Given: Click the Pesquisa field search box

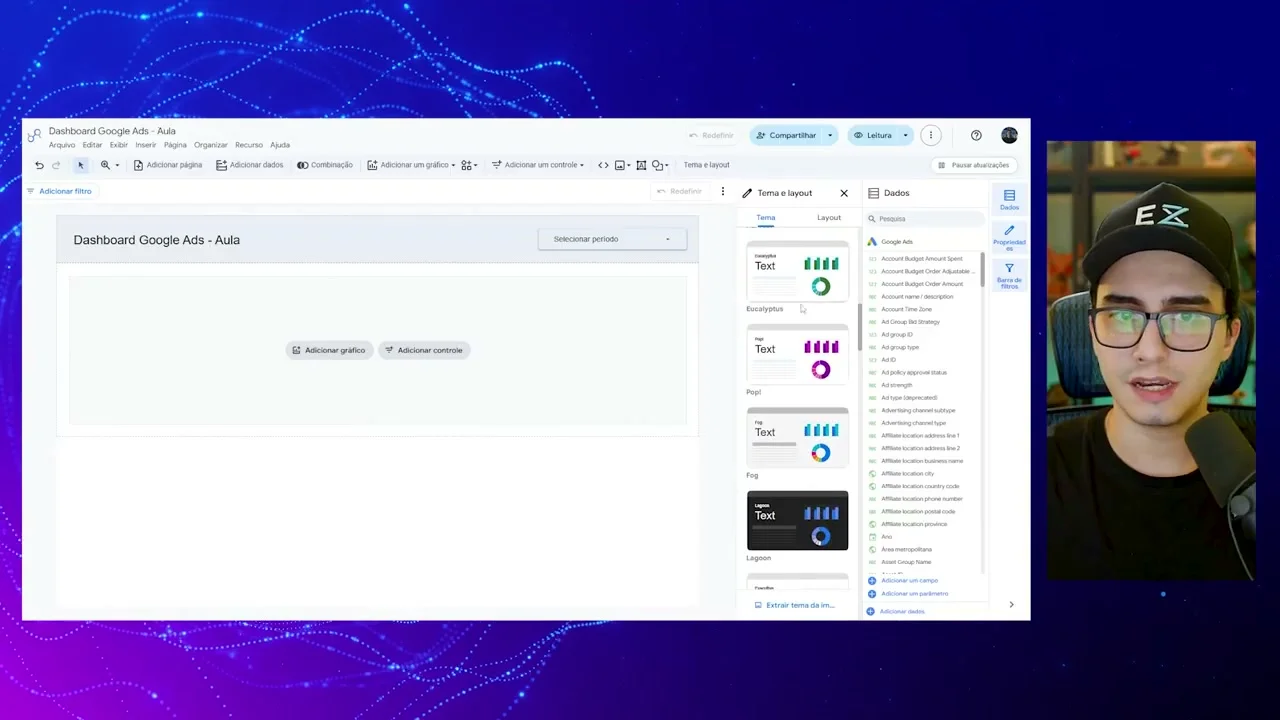Looking at the screenshot, I should pos(925,218).
